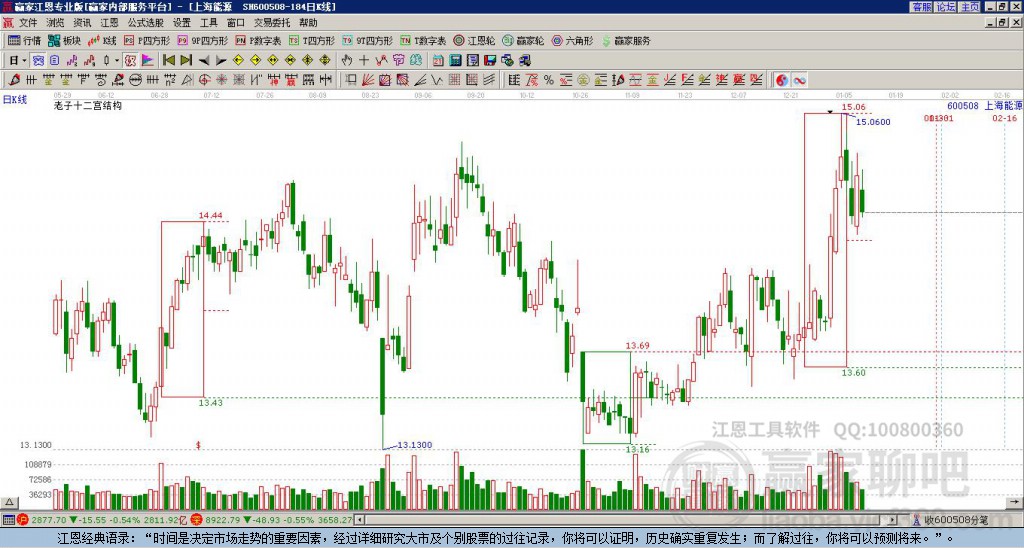This screenshot has width=1024, height=548.
Task: Click the 日K线 chart label
Action: [15, 99]
